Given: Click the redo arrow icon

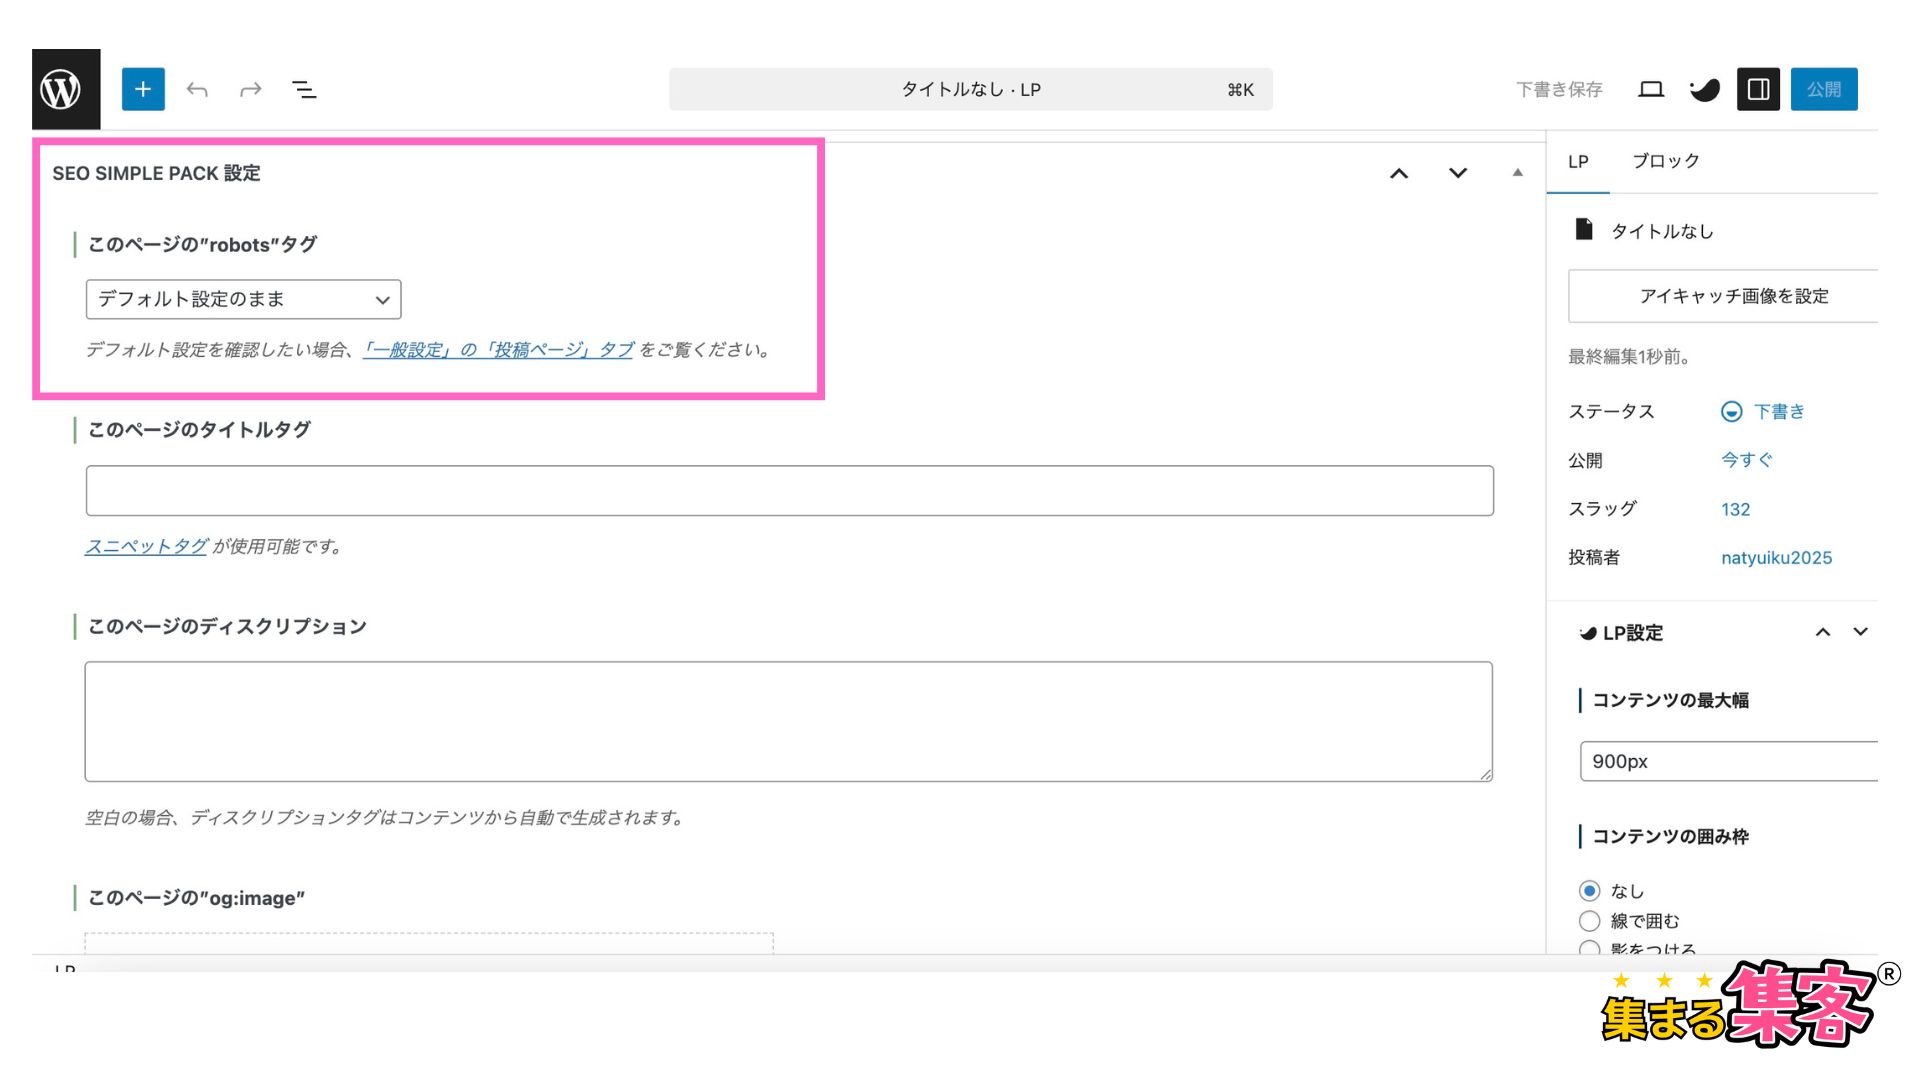Looking at the screenshot, I should (x=250, y=90).
